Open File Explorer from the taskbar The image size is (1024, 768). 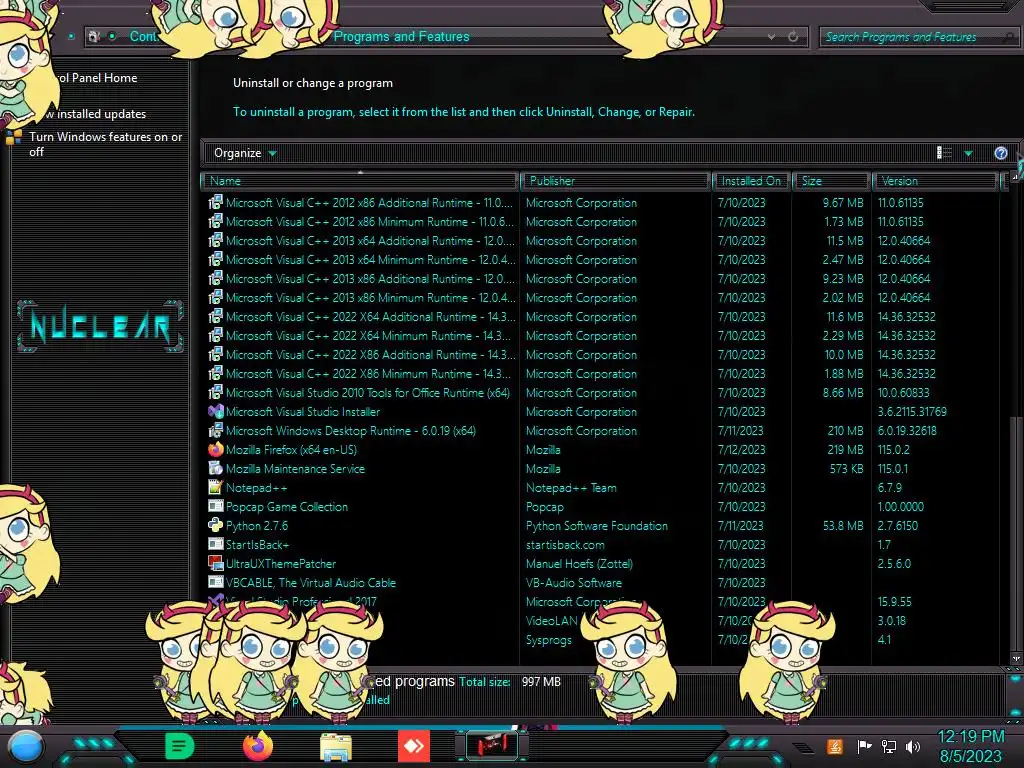[336, 747]
